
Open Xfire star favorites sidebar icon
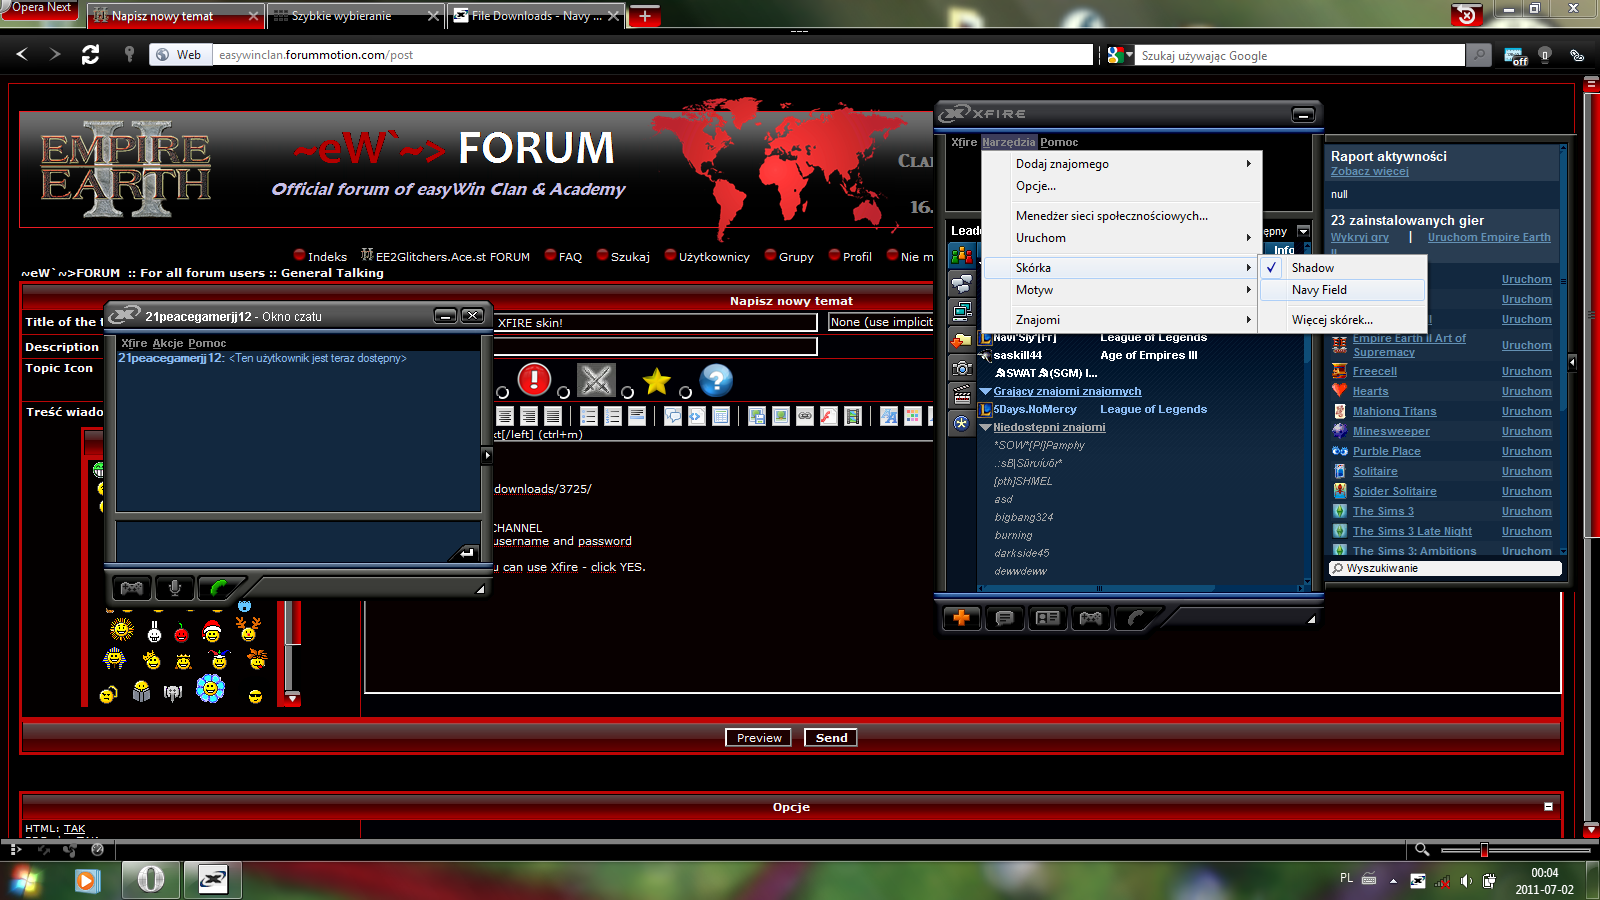pos(962,424)
